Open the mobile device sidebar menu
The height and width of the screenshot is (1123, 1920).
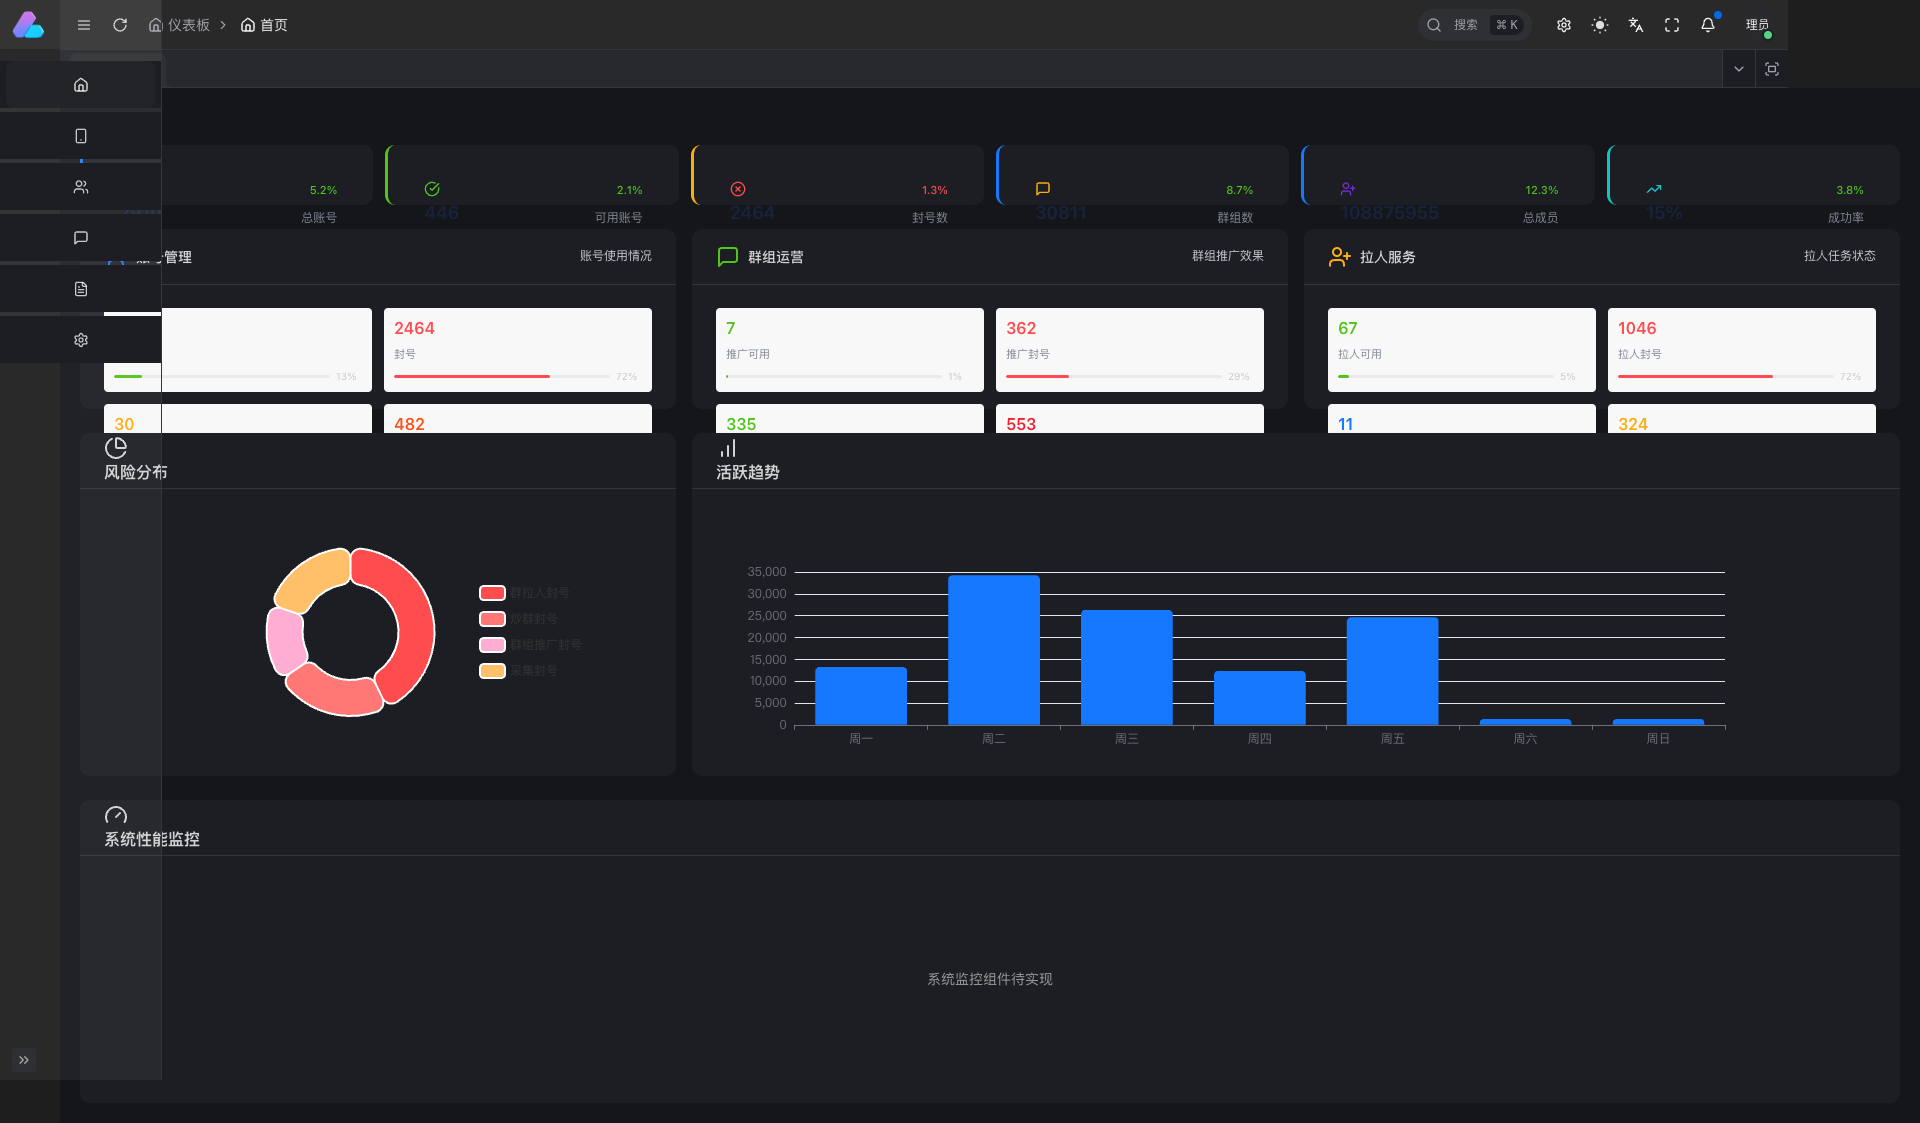tap(81, 136)
